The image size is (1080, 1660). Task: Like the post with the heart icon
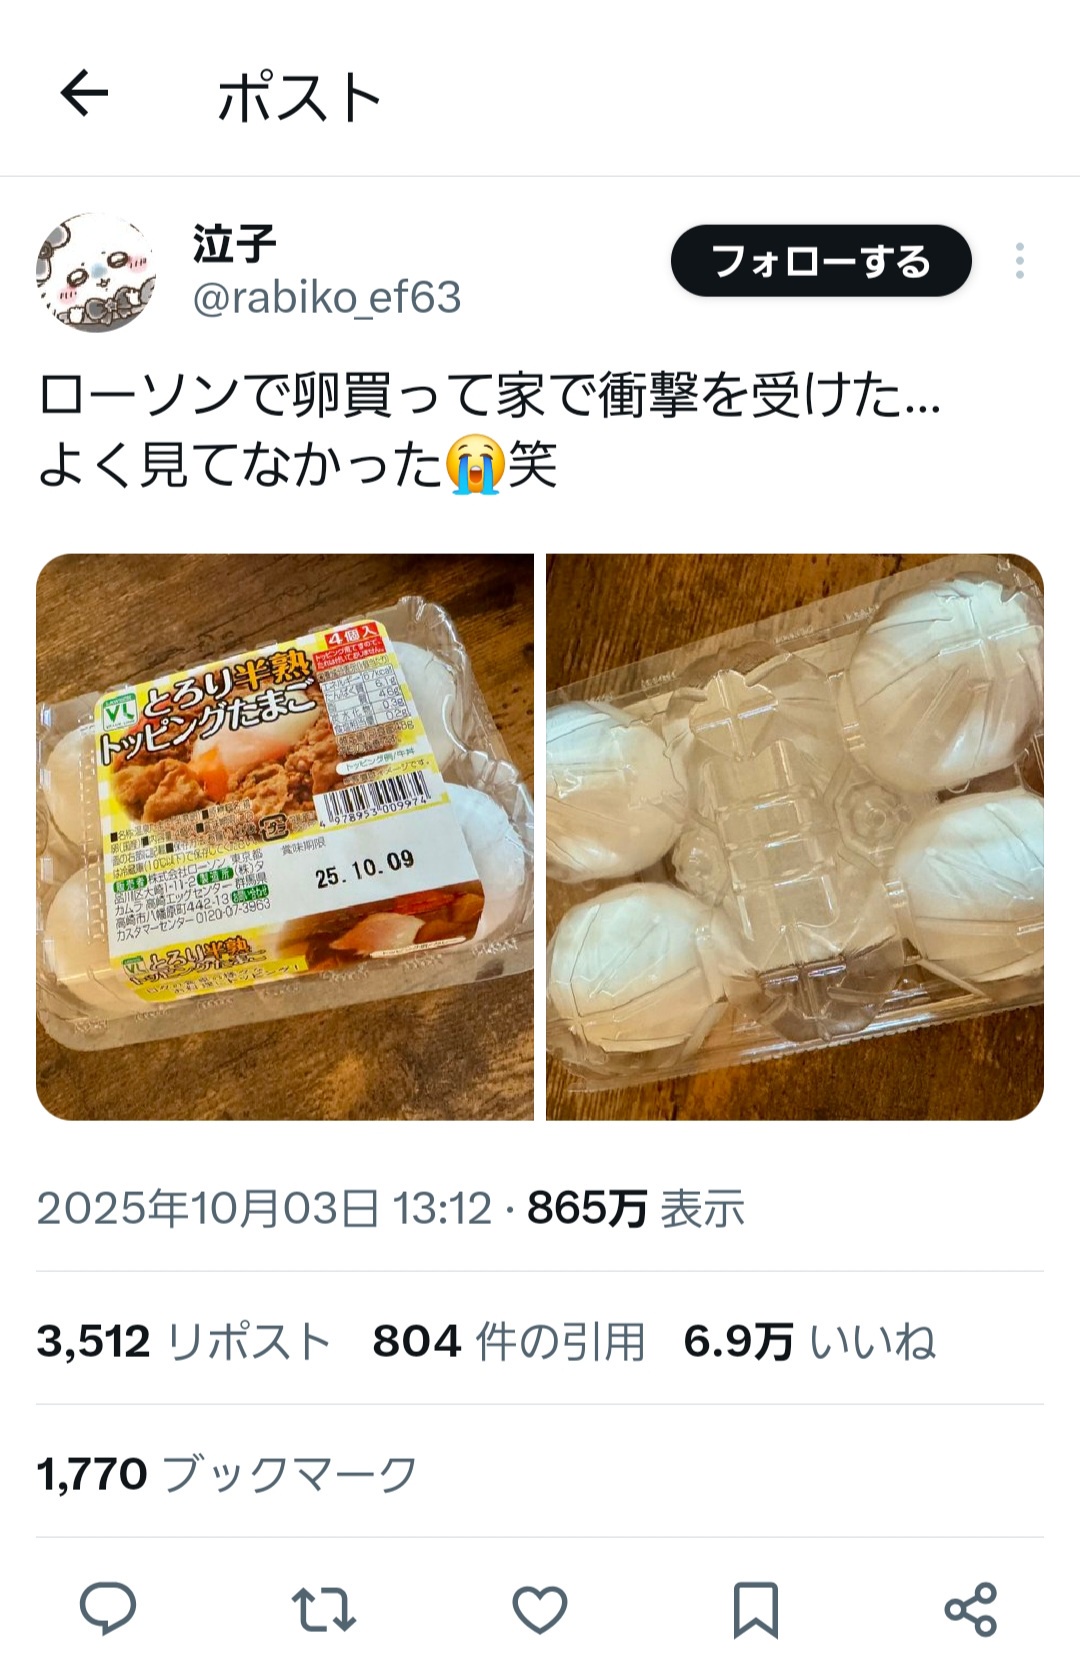pos(540,1609)
